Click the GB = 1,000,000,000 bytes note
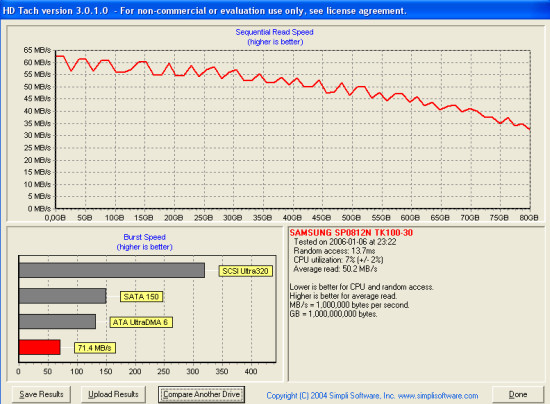 click(x=333, y=314)
